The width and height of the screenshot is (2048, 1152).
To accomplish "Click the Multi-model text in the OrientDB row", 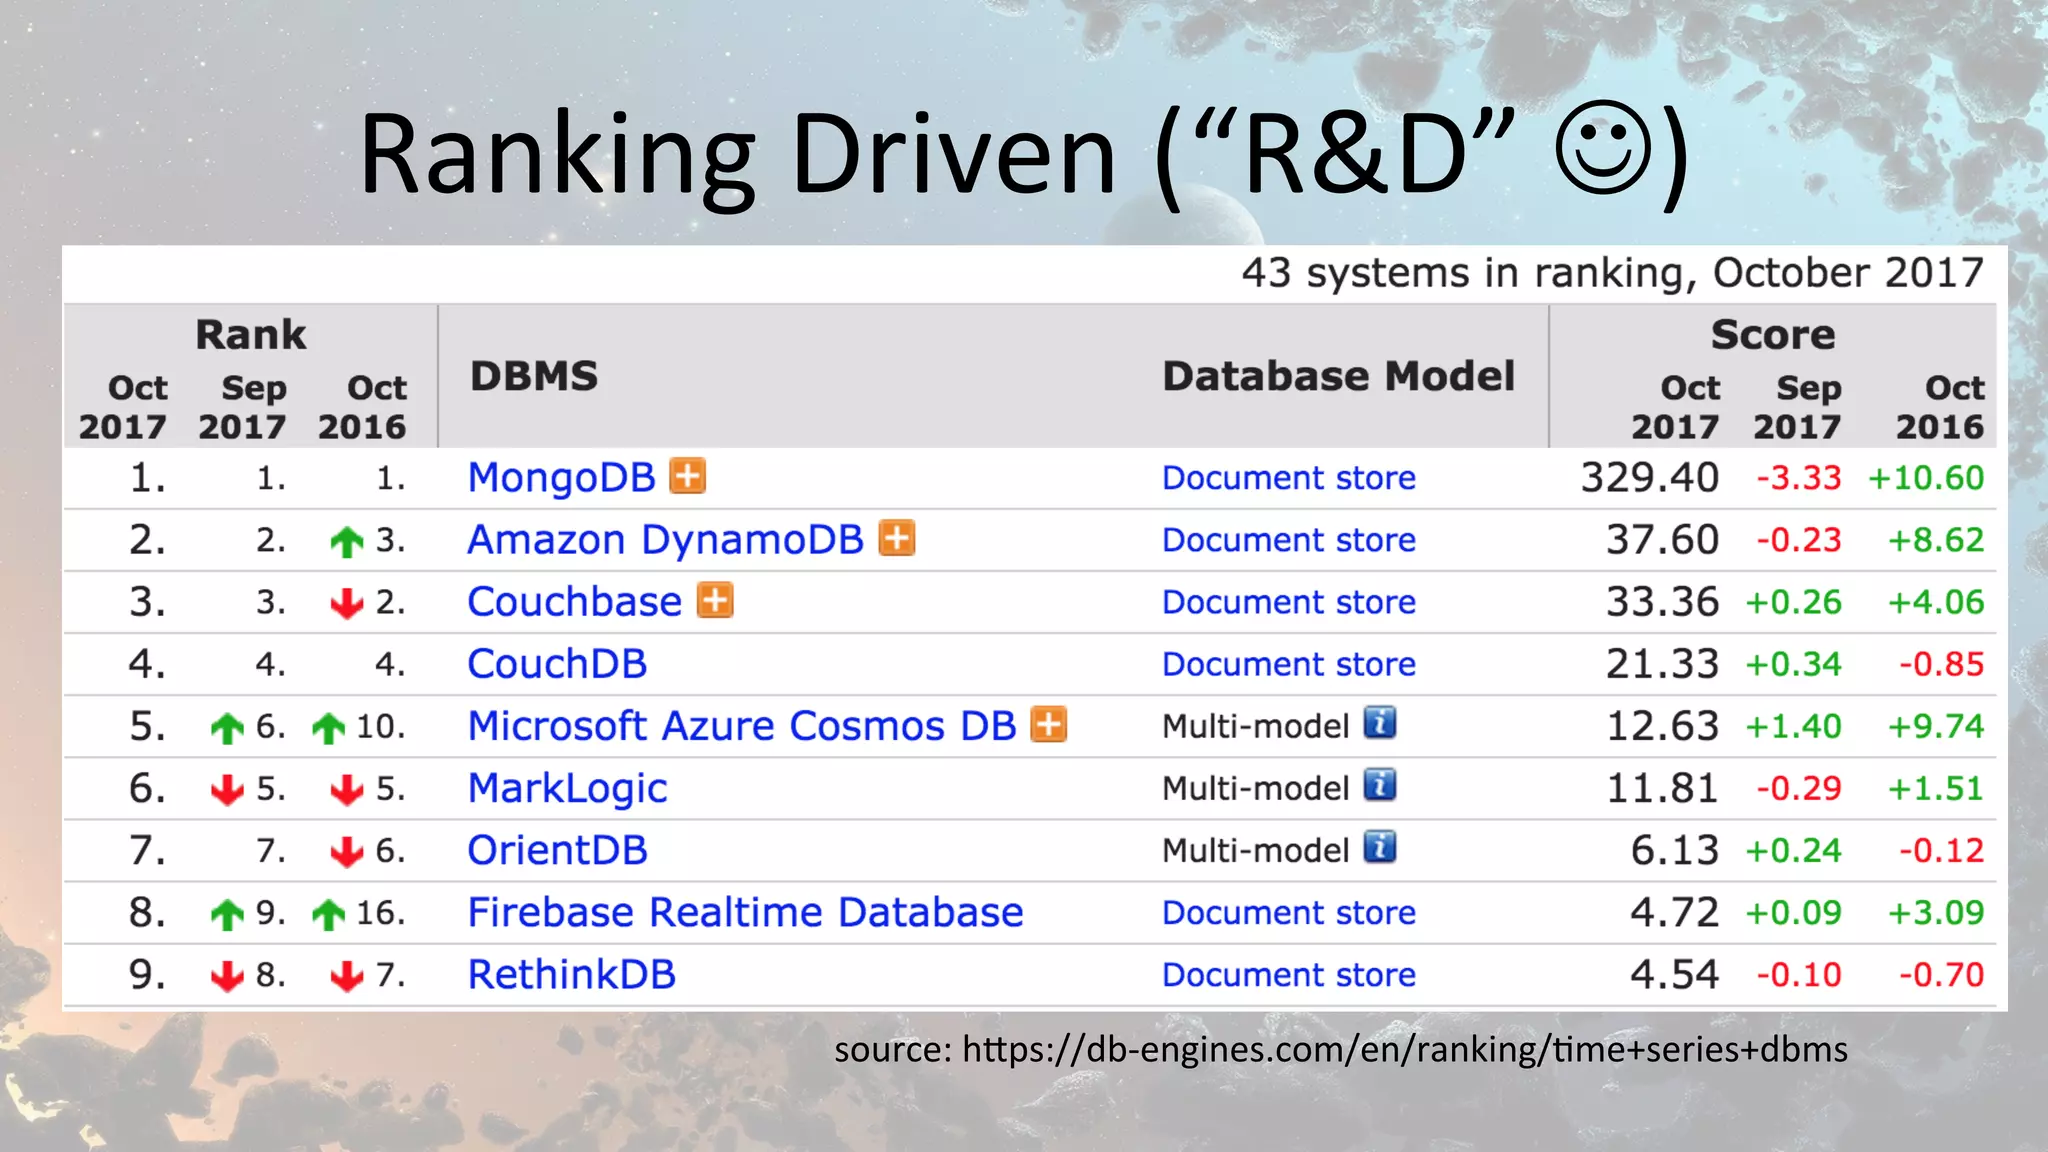I will 1256,850.
